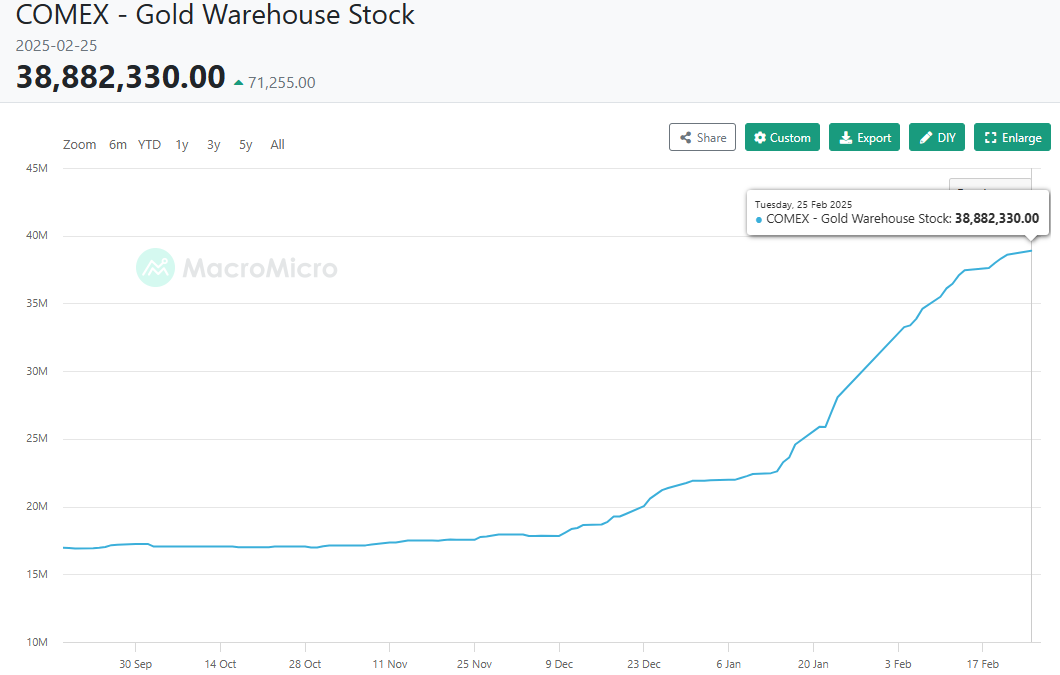Click the 40M y-axis label
Screen dimensions: 1060x675
(x=36, y=236)
